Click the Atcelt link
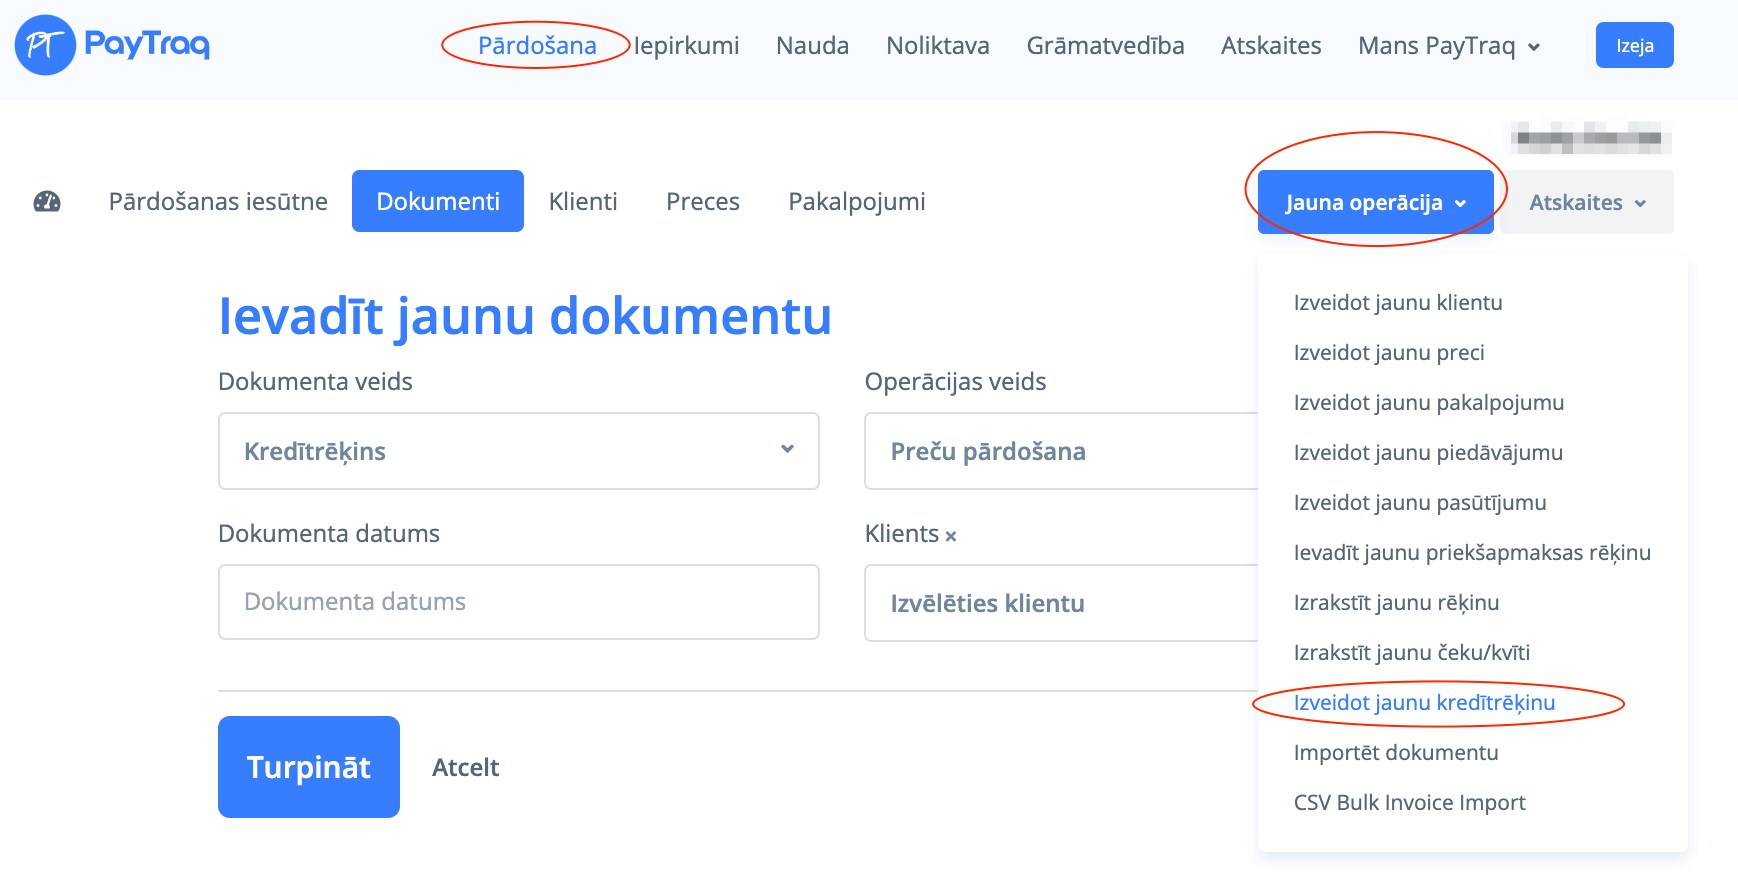Screen dimensions: 1738x882 [465, 767]
